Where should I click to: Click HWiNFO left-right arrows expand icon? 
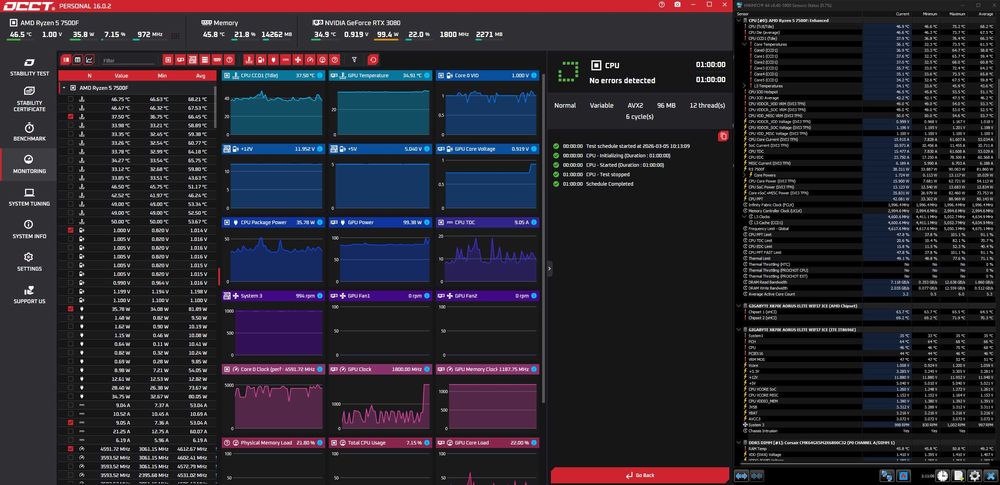(x=742, y=477)
